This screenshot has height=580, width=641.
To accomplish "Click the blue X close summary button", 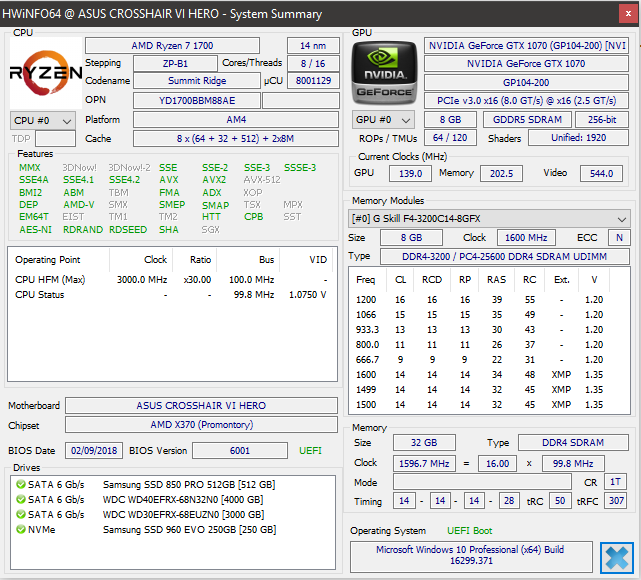I will click(x=616, y=558).
